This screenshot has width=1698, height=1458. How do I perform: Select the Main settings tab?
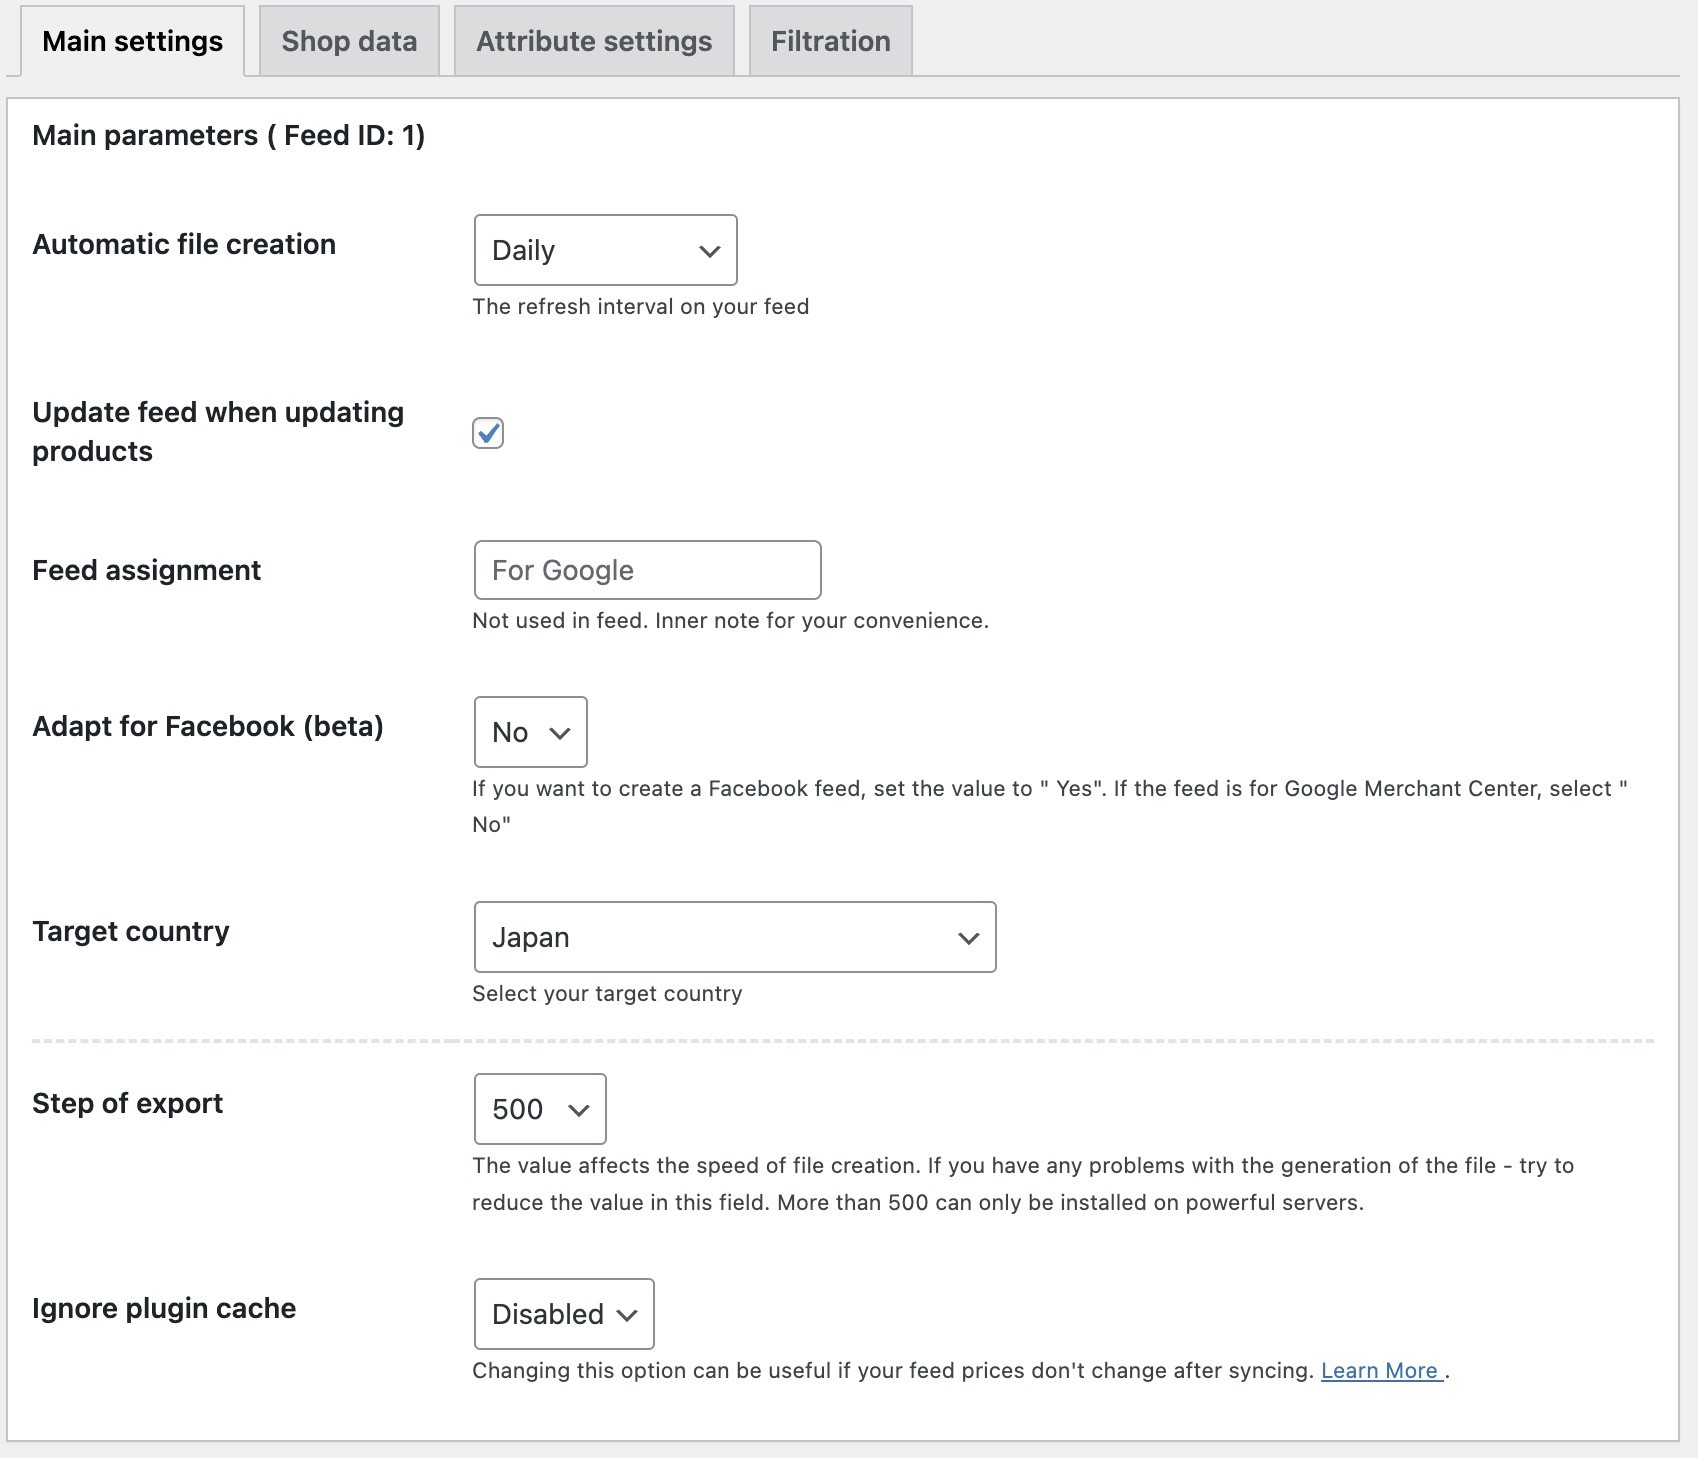(132, 40)
